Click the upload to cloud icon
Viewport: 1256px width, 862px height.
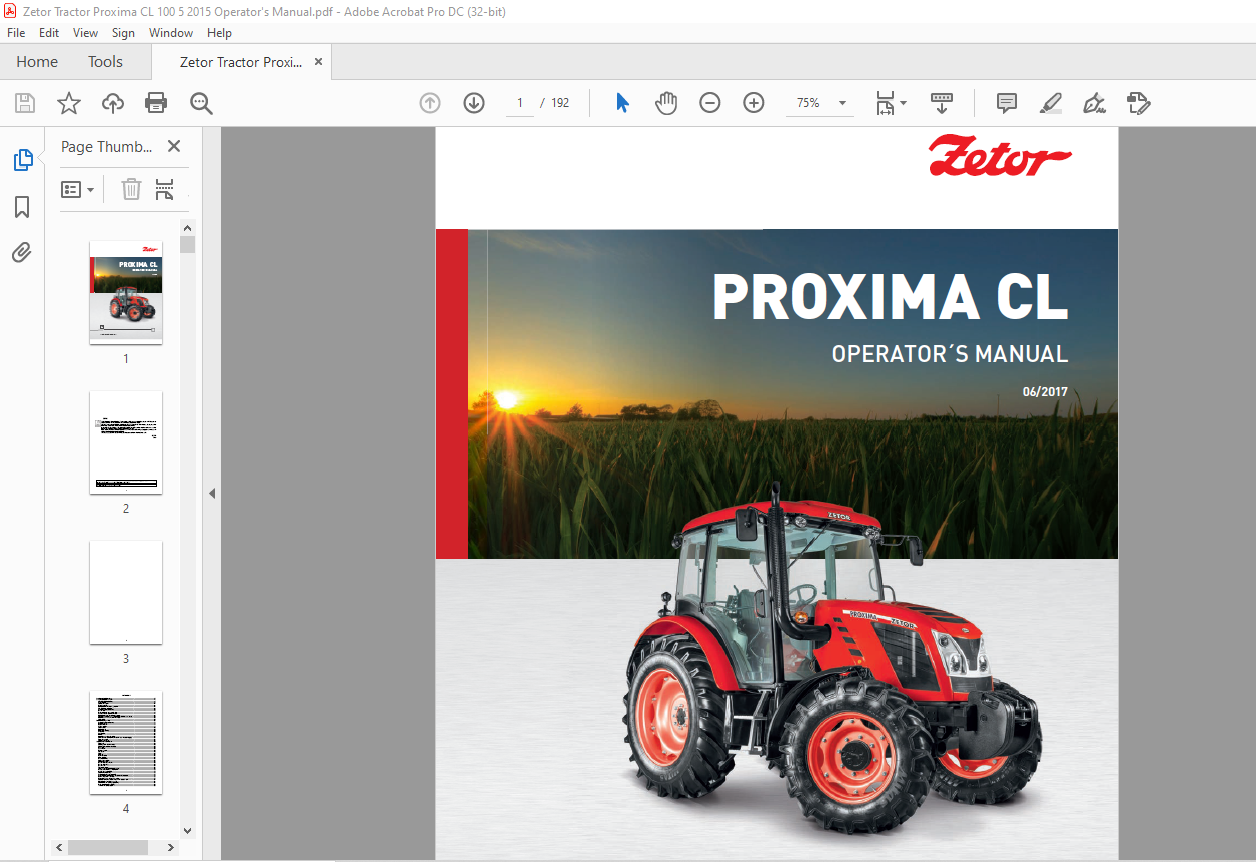[x=113, y=103]
